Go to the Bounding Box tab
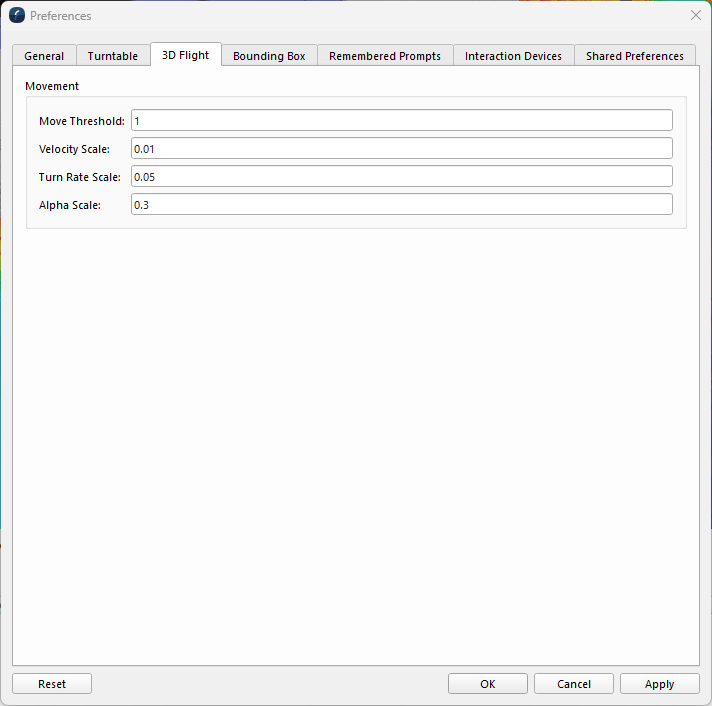 269,56
